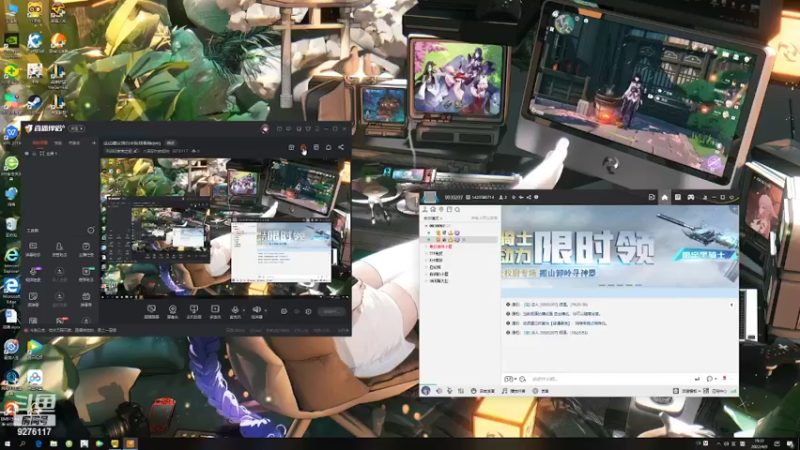Select the last banner carousel indicator in YY
Image resolution: width=800 pixels, height=450 pixels.
pyautogui.click(x=638, y=285)
